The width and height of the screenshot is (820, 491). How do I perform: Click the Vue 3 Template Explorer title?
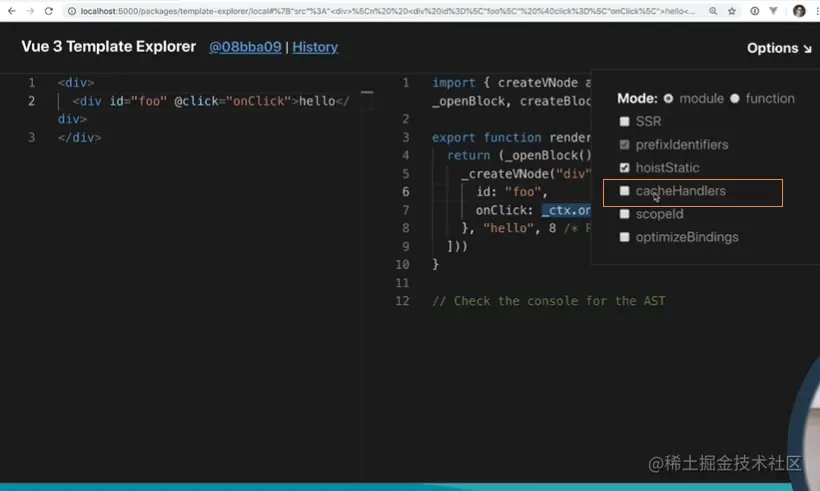pyautogui.click(x=109, y=47)
